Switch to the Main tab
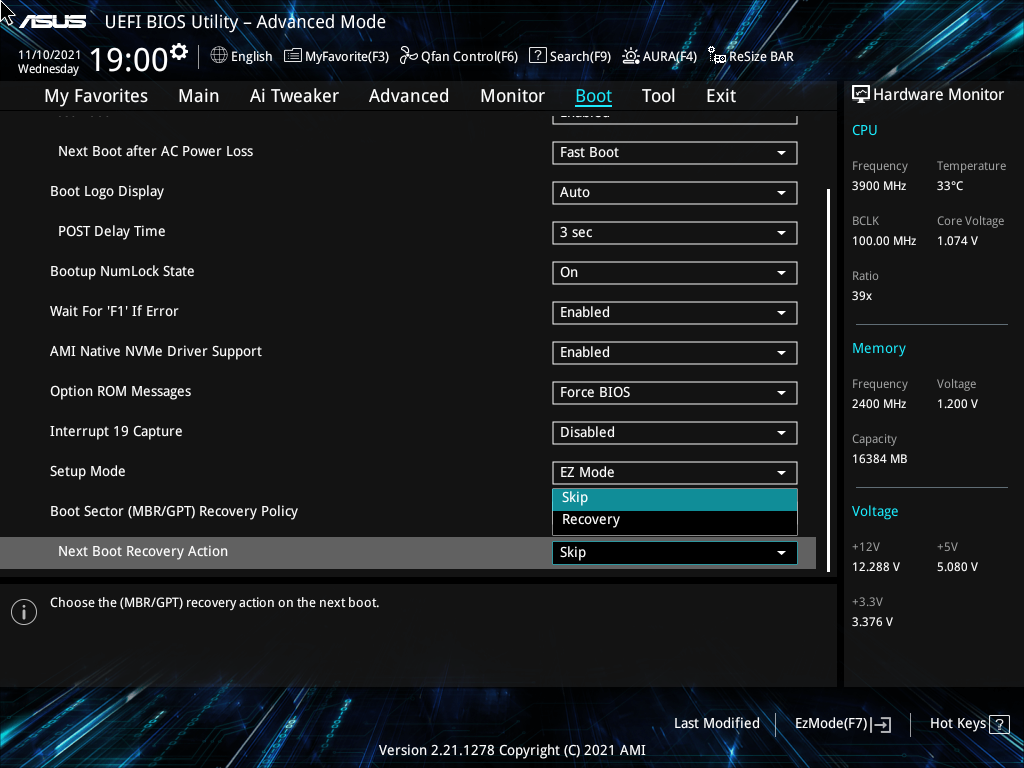 [x=199, y=96]
